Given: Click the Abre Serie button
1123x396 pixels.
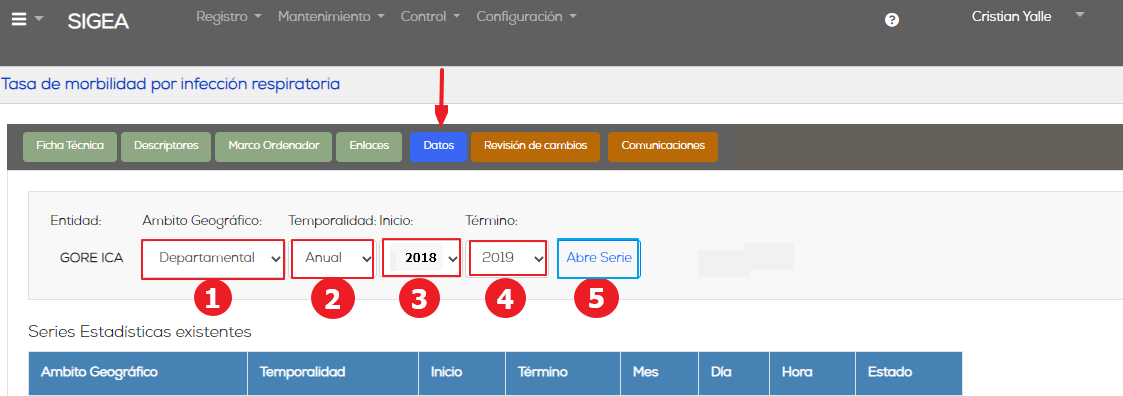Looking at the screenshot, I should point(599,258).
